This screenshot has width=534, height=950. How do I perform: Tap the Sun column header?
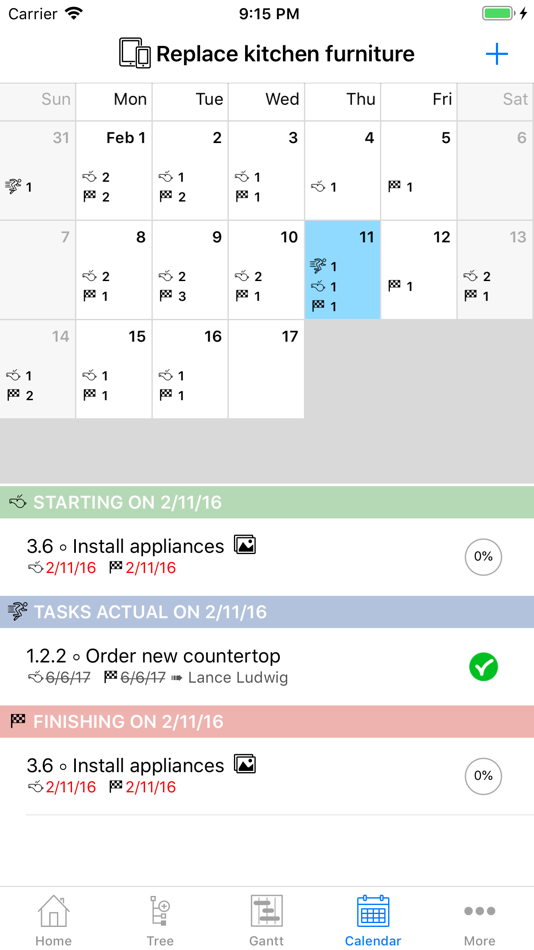tap(38, 101)
